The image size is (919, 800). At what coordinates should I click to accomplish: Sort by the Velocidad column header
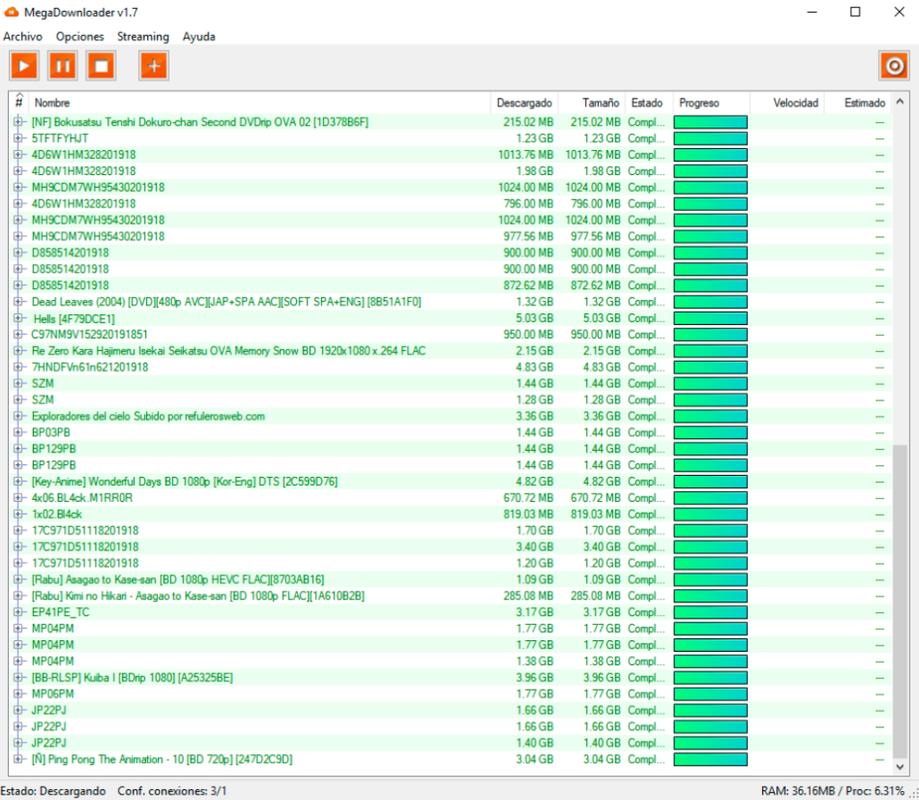coord(787,103)
